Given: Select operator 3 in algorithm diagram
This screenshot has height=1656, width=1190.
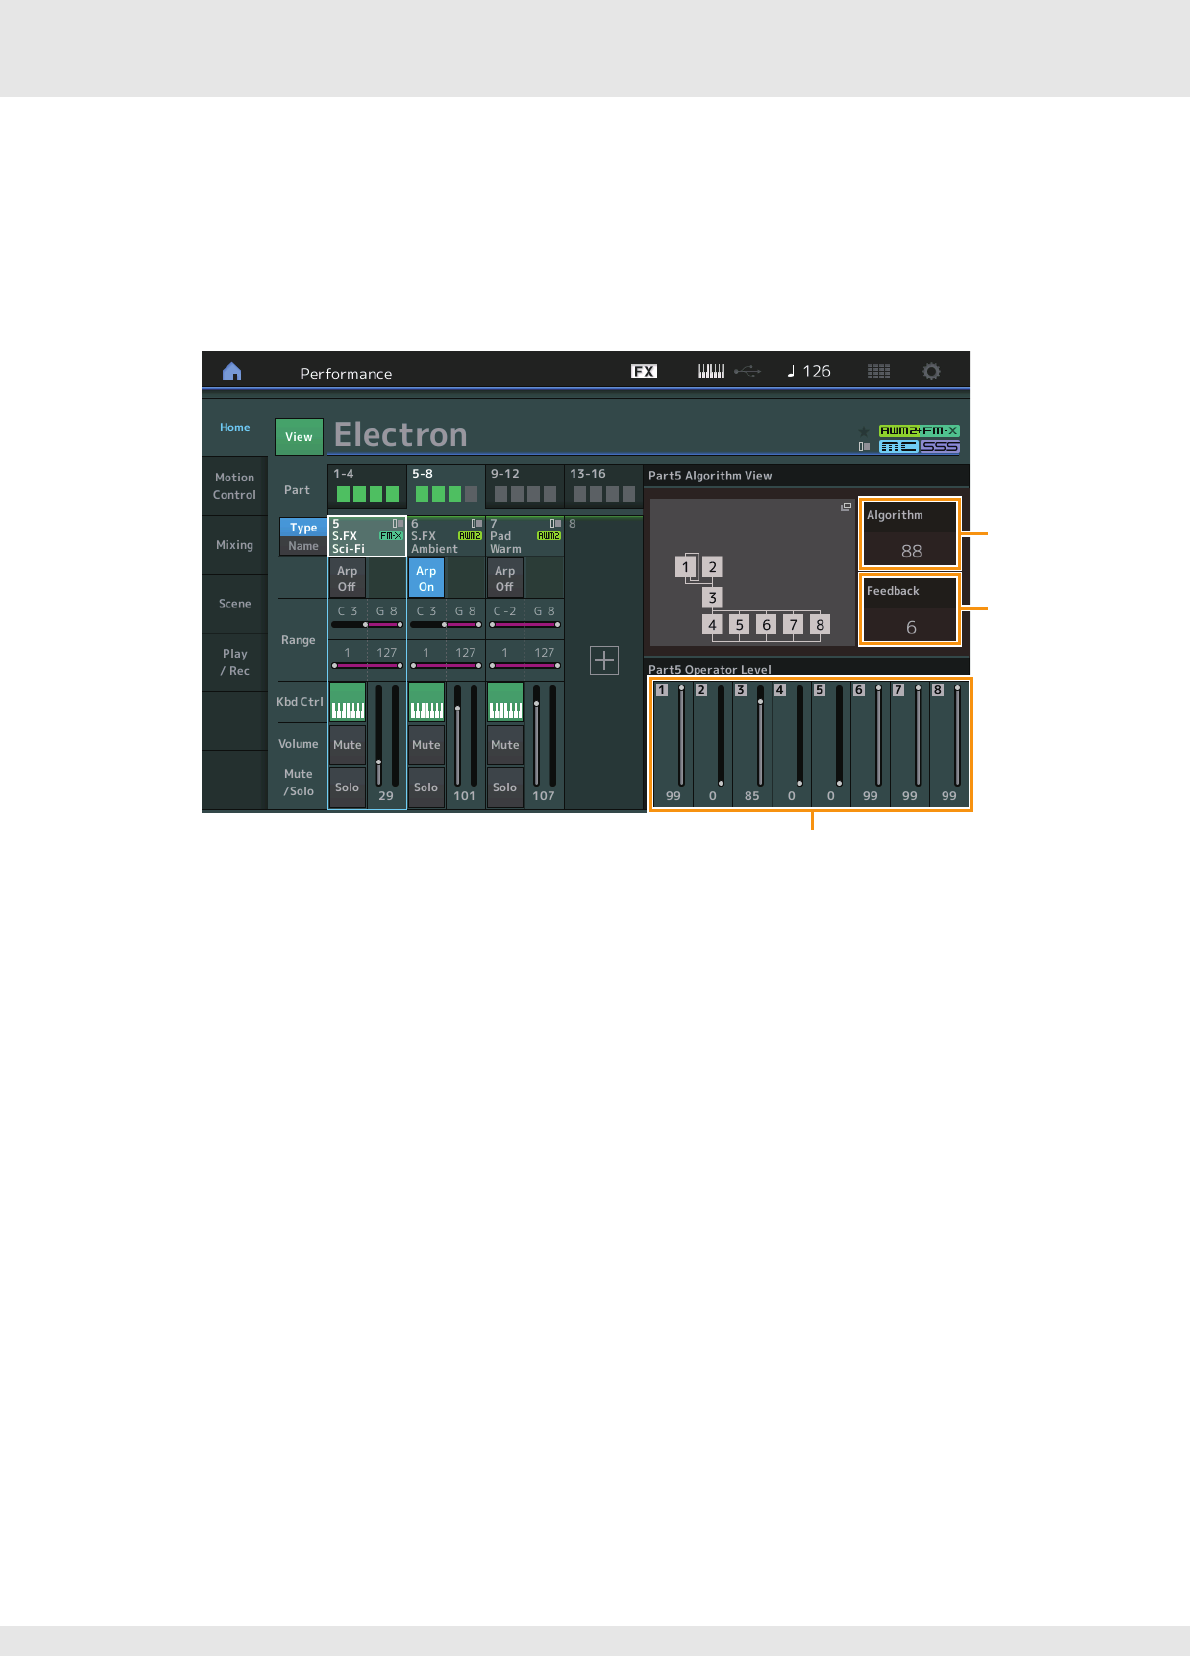Looking at the screenshot, I should (713, 597).
